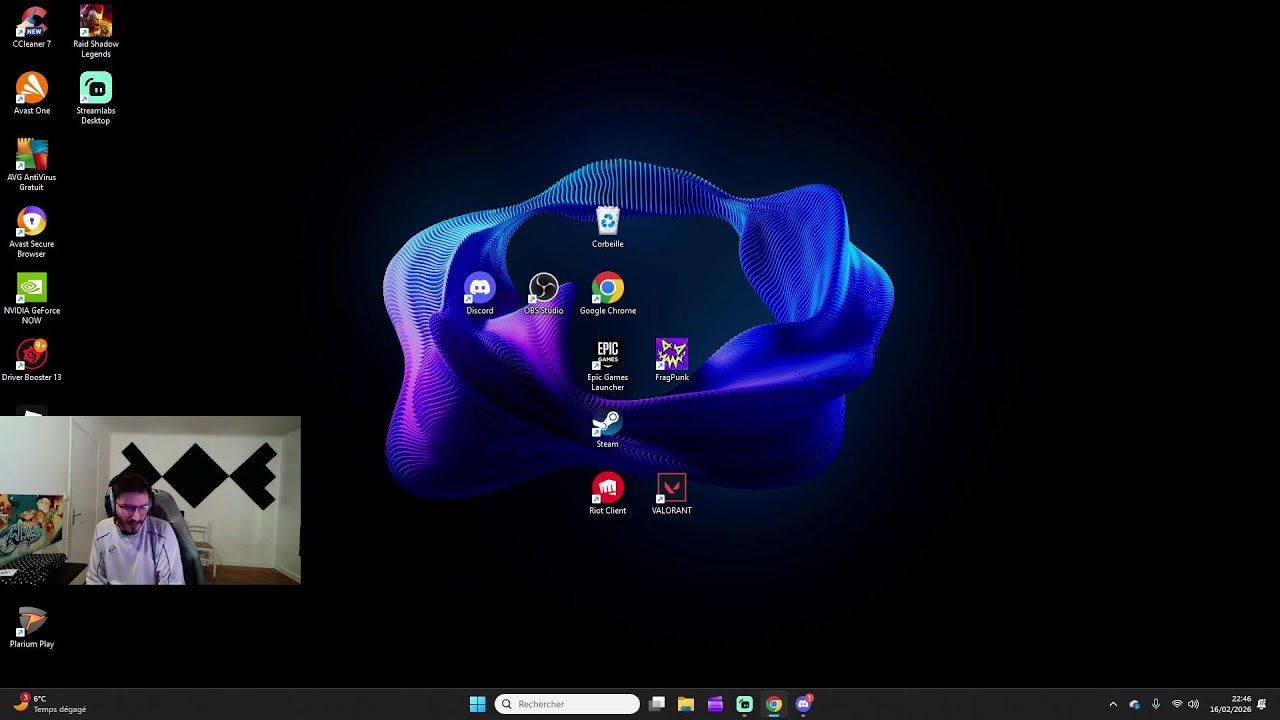Select the Corbeille recycle bin icon
The image size is (1280, 720).
pyautogui.click(x=608, y=227)
